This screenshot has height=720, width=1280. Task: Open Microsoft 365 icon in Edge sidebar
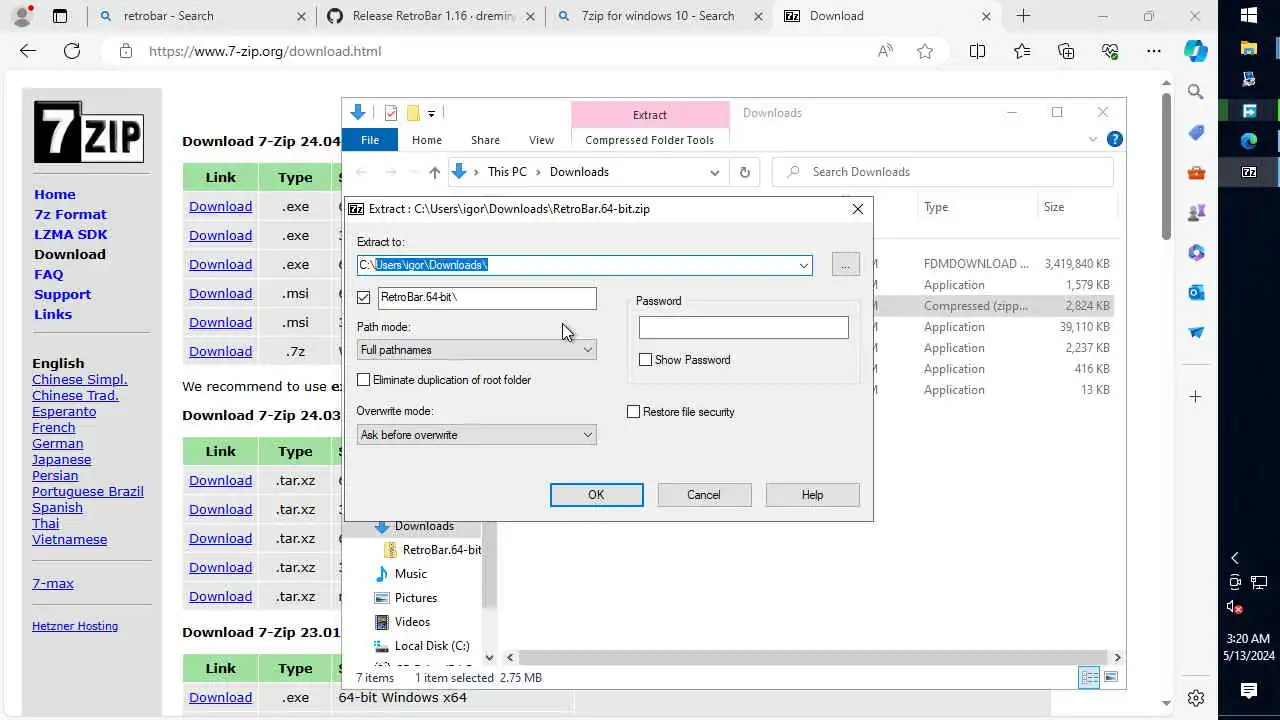tap(1196, 252)
